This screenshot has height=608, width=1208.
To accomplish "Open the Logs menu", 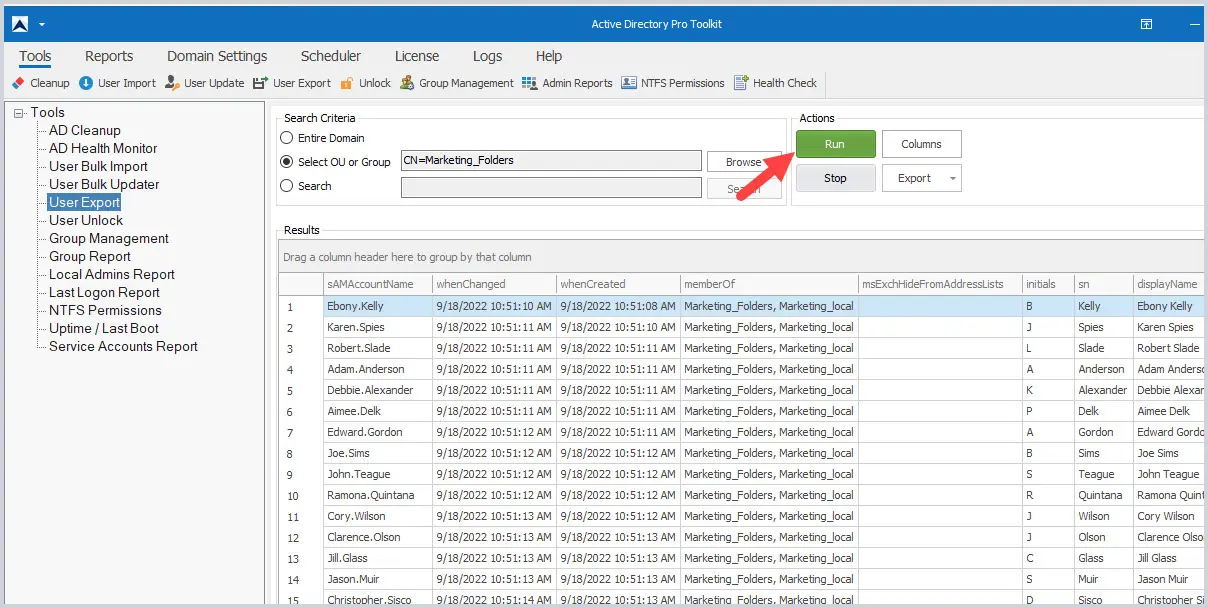I will click(487, 57).
